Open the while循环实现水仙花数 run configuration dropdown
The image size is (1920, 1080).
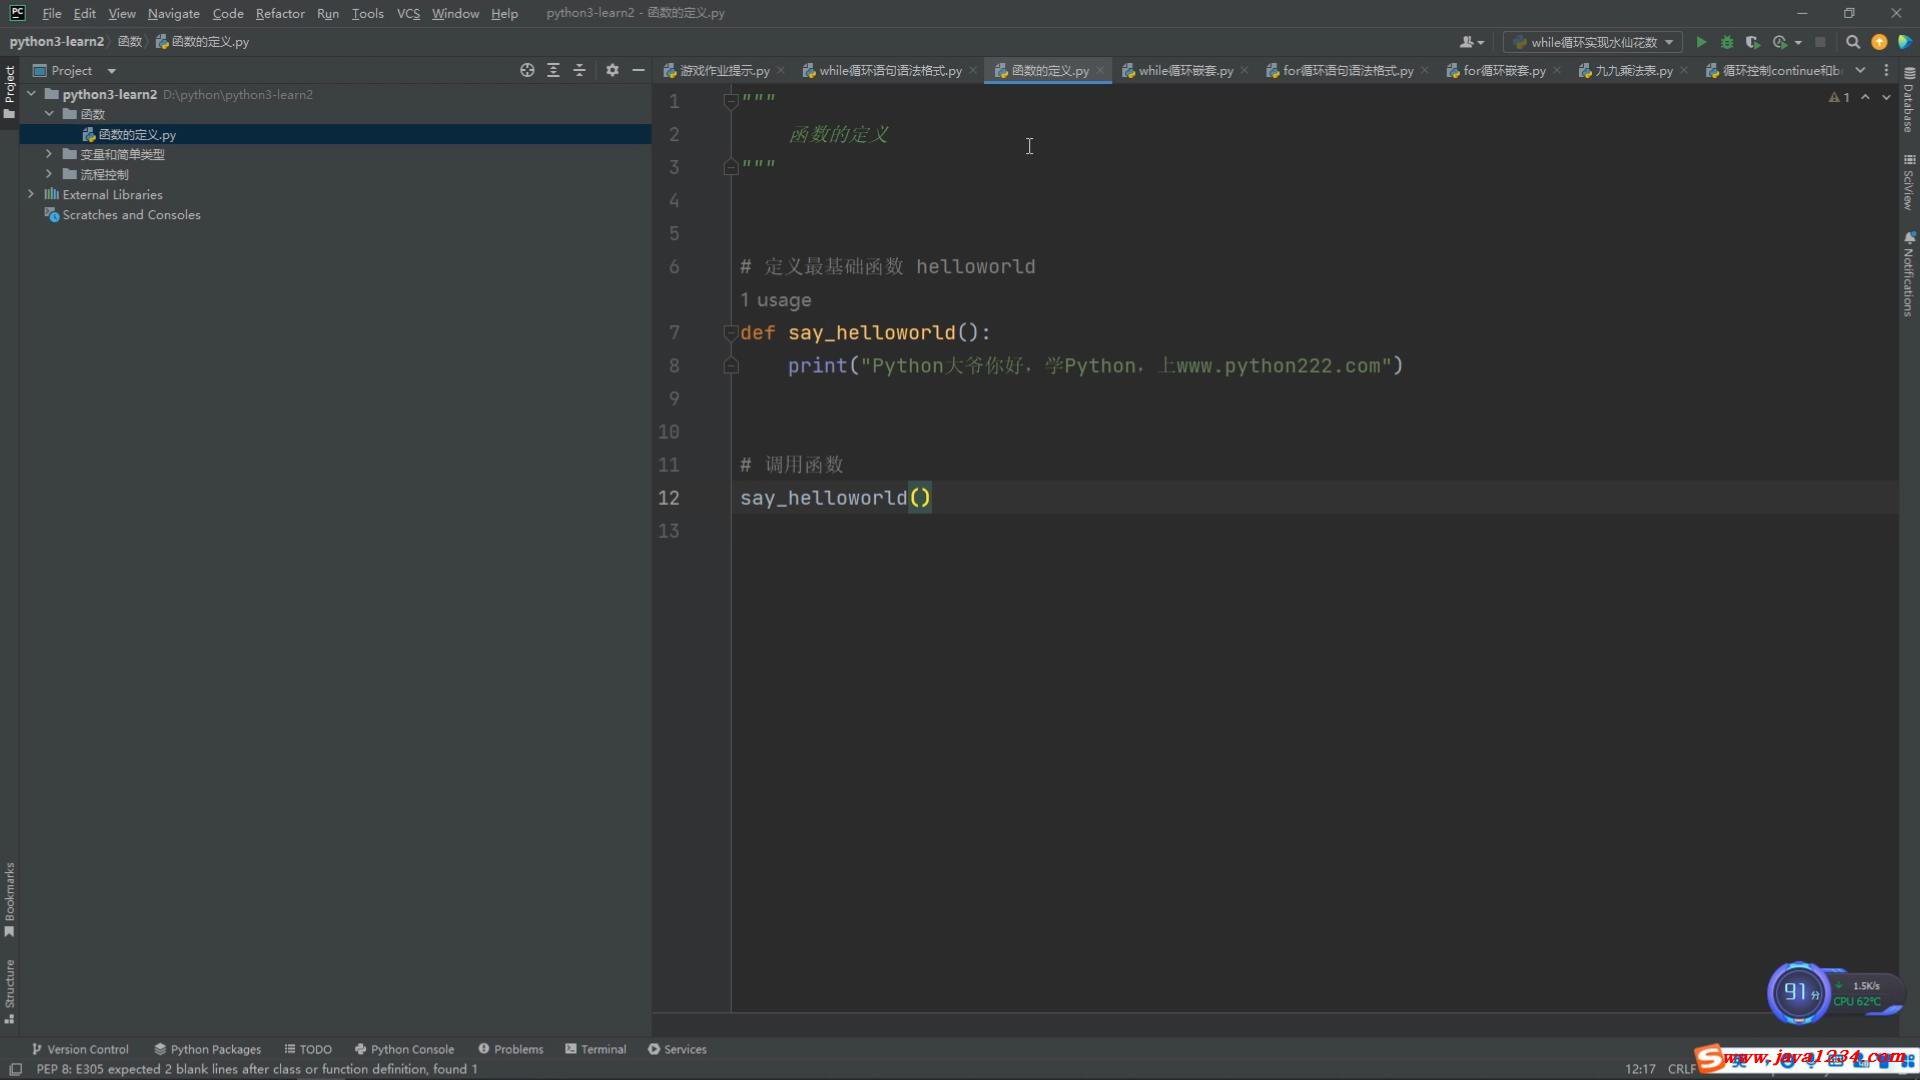pos(1592,42)
